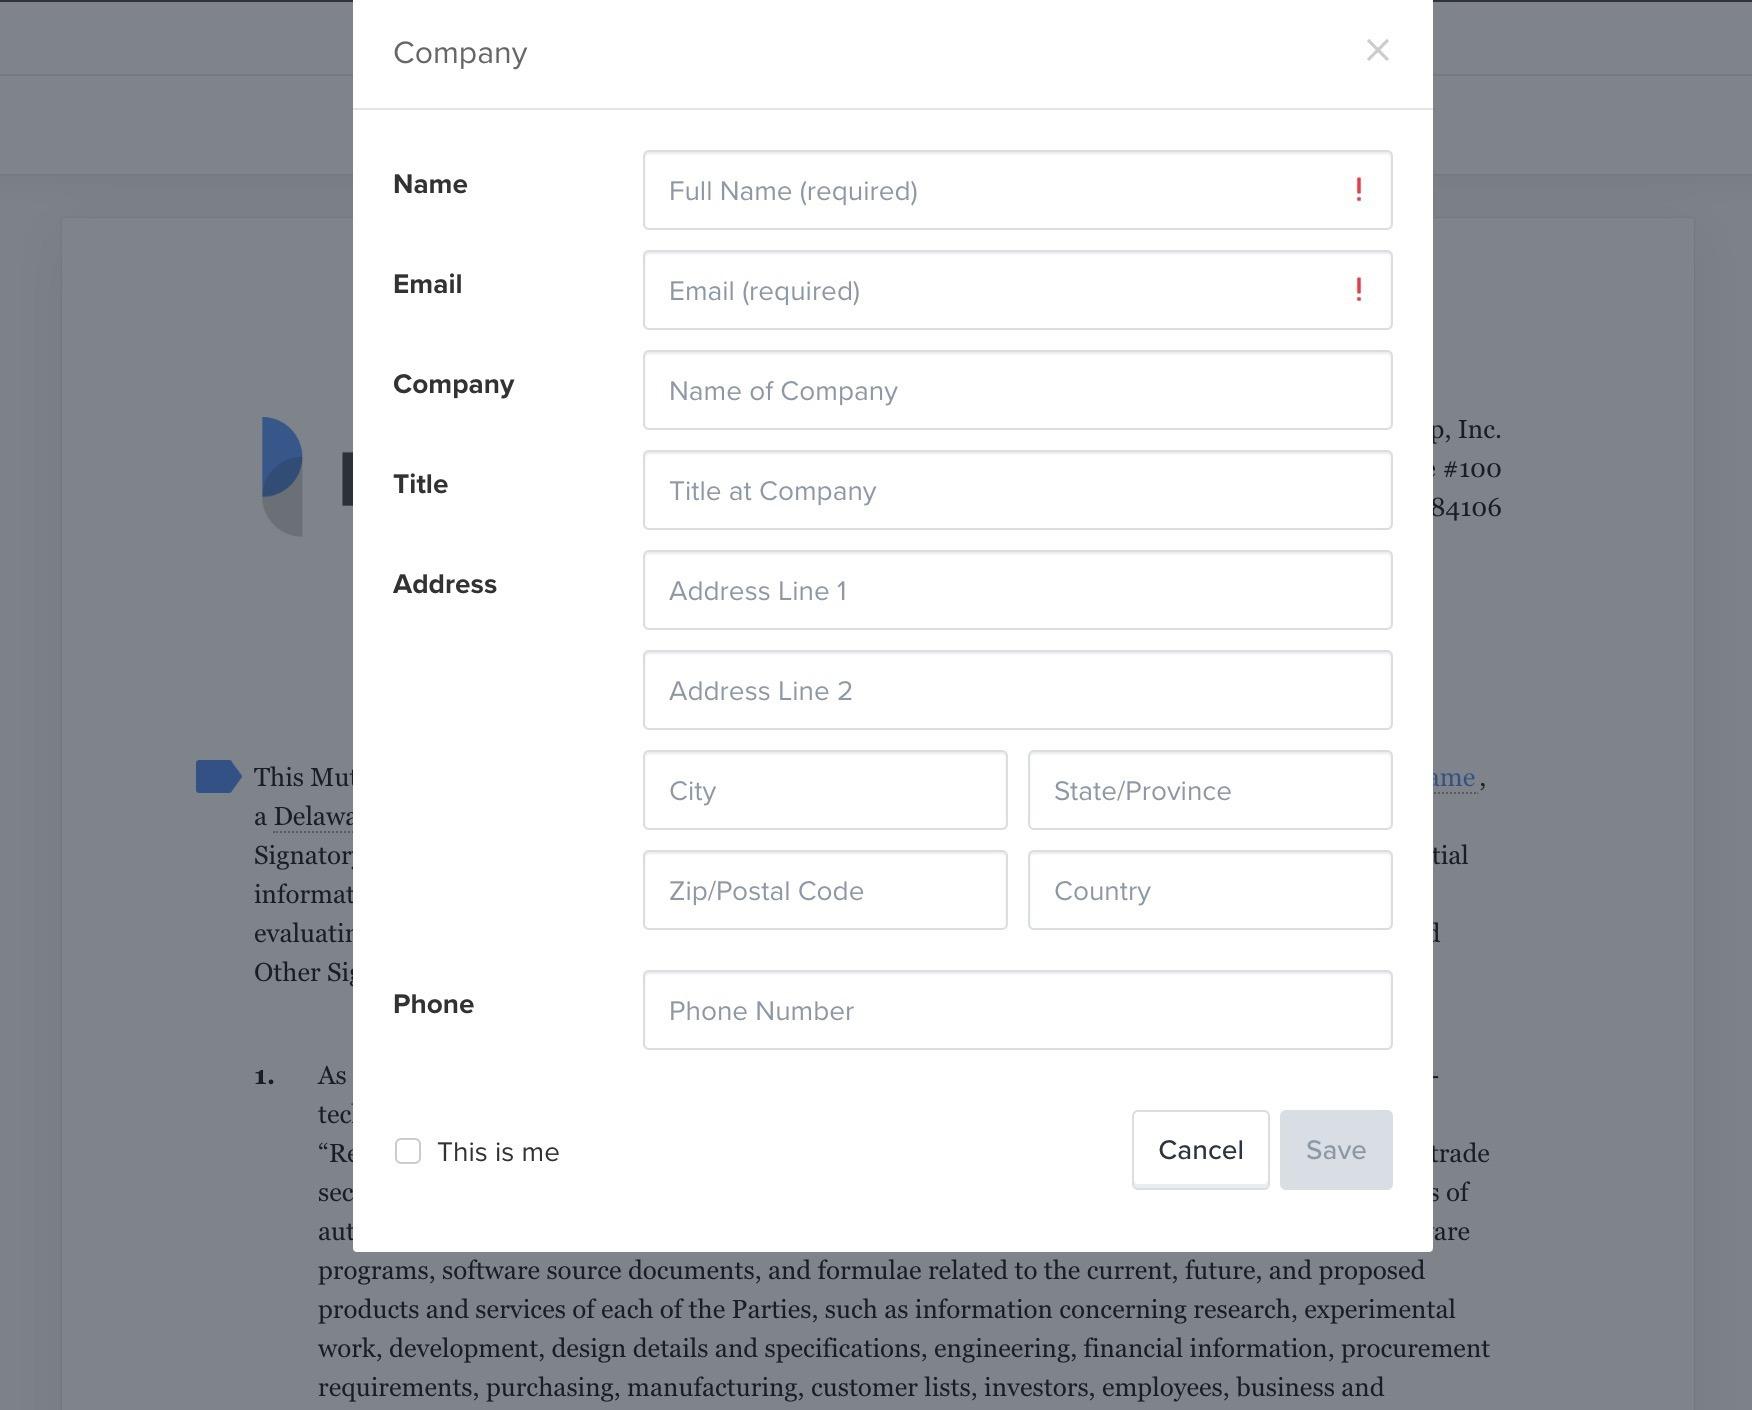Click the red alert icon in Email field
Image resolution: width=1752 pixels, height=1410 pixels.
(x=1358, y=290)
